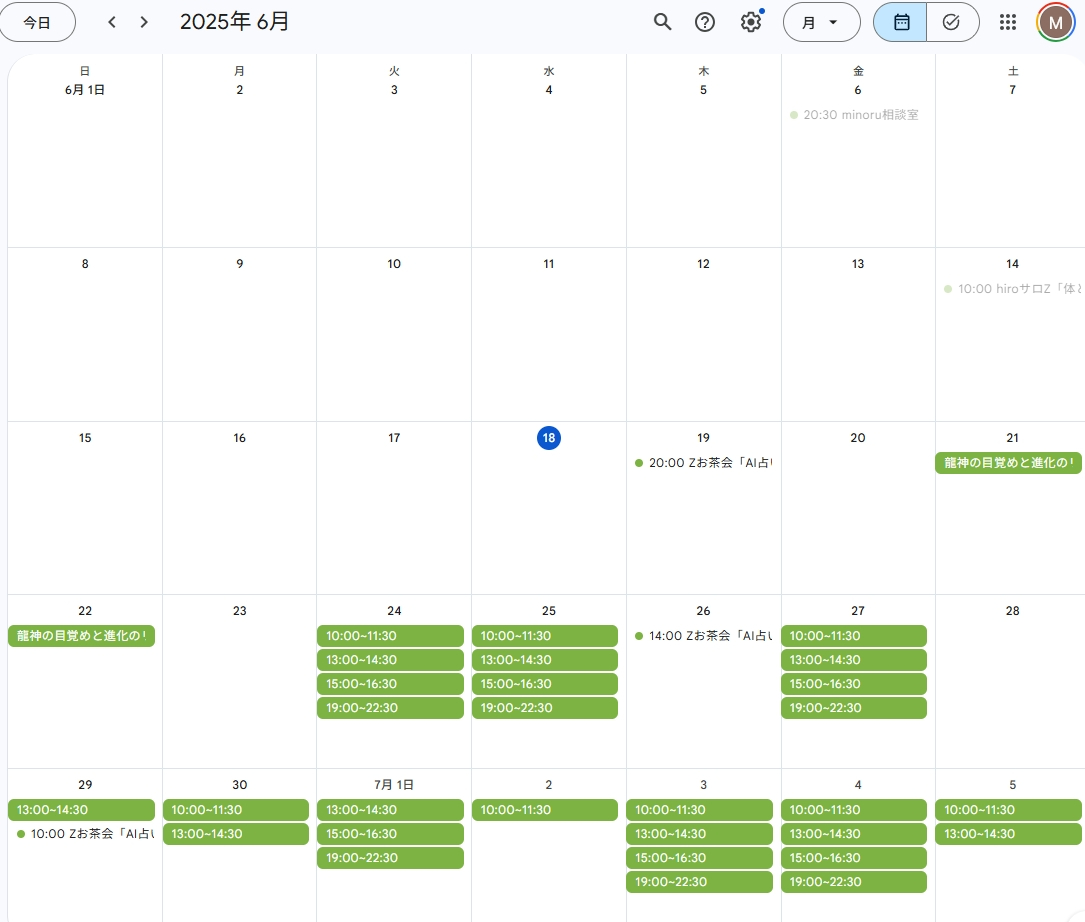This screenshot has height=922, width=1085.
Task: Select July 4 15:00~16:30 event
Action: coord(854,858)
